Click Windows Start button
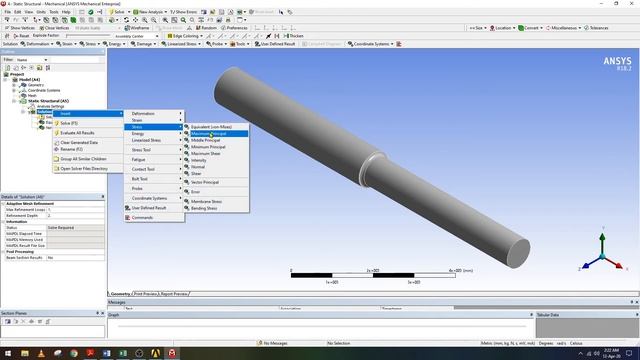 [8, 353]
